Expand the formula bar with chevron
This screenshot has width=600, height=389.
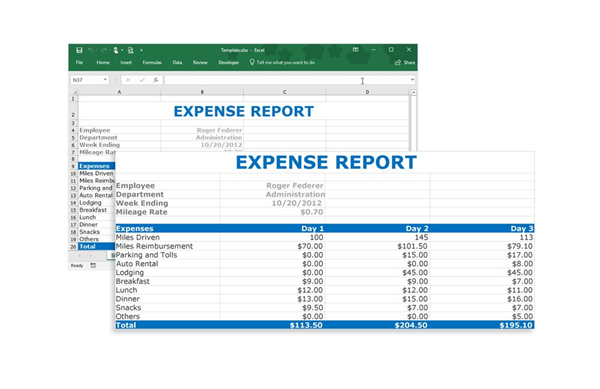click(412, 80)
